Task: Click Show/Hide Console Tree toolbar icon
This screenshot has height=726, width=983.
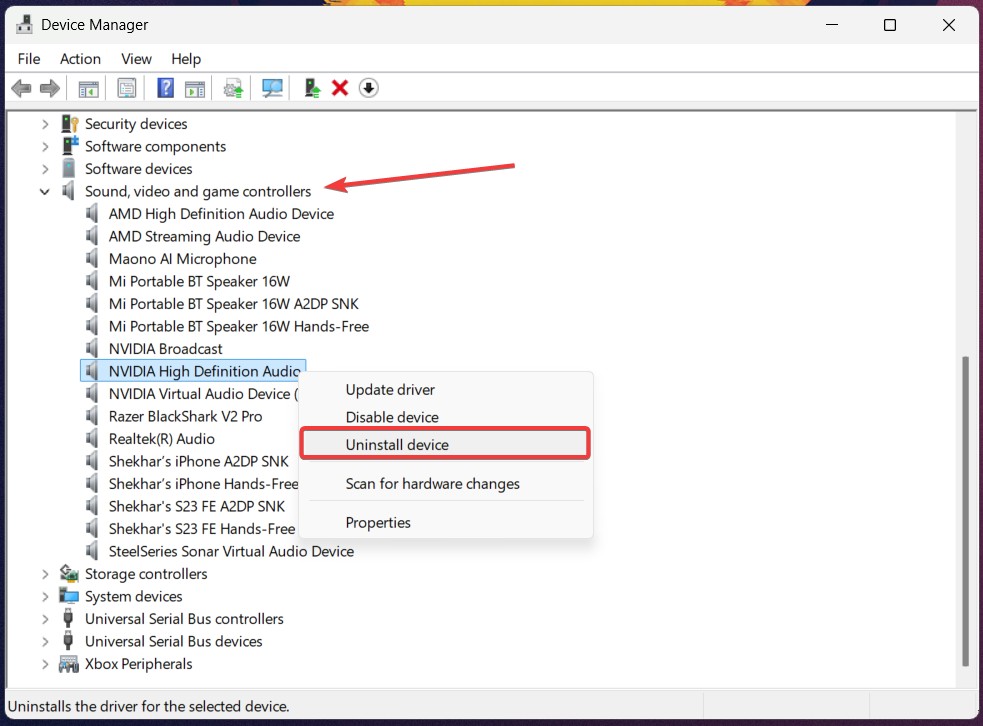Action: (x=88, y=88)
